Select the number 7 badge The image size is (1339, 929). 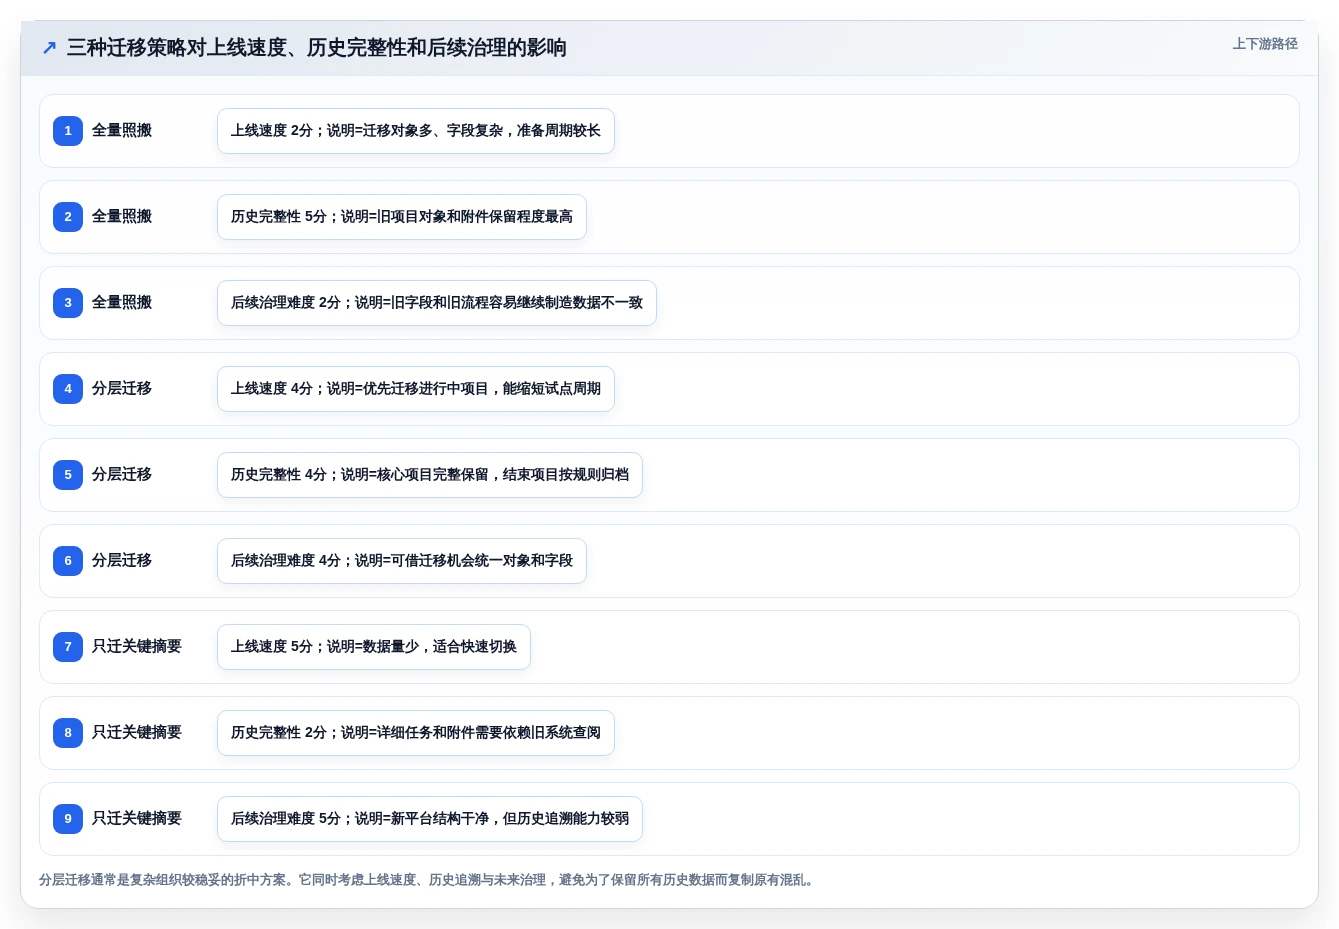click(x=68, y=647)
